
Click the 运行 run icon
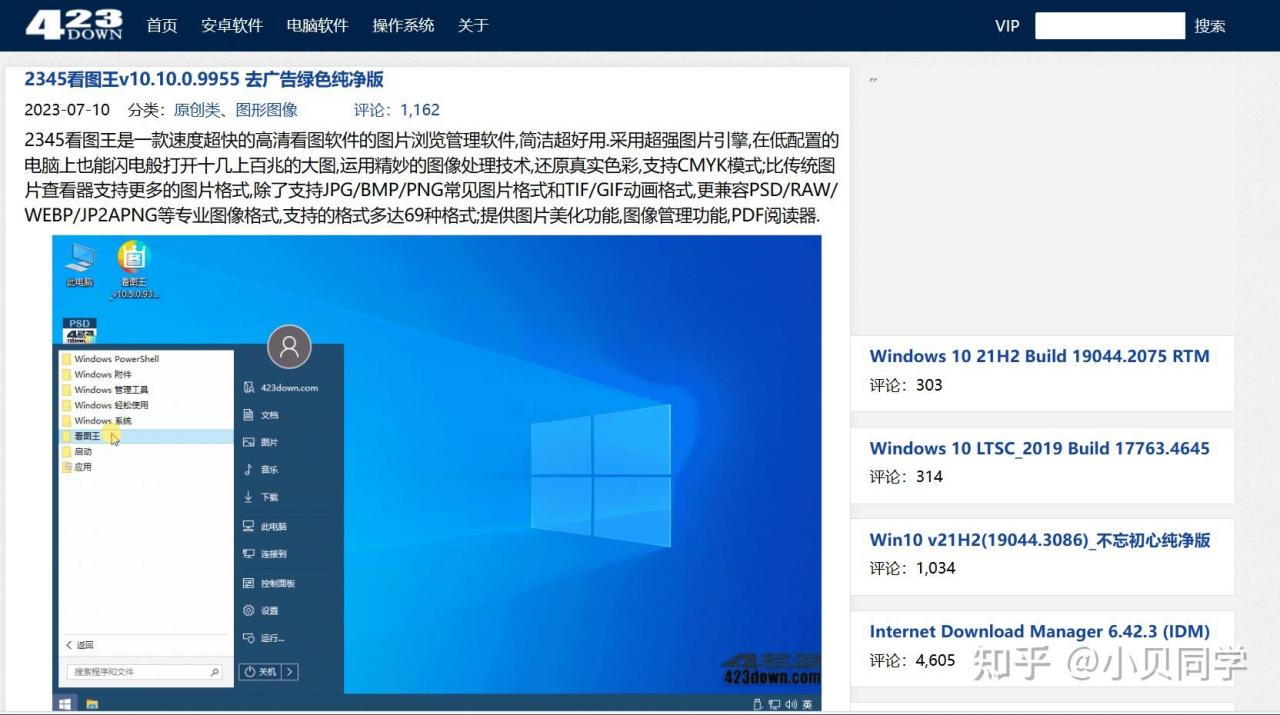pyautogui.click(x=249, y=638)
